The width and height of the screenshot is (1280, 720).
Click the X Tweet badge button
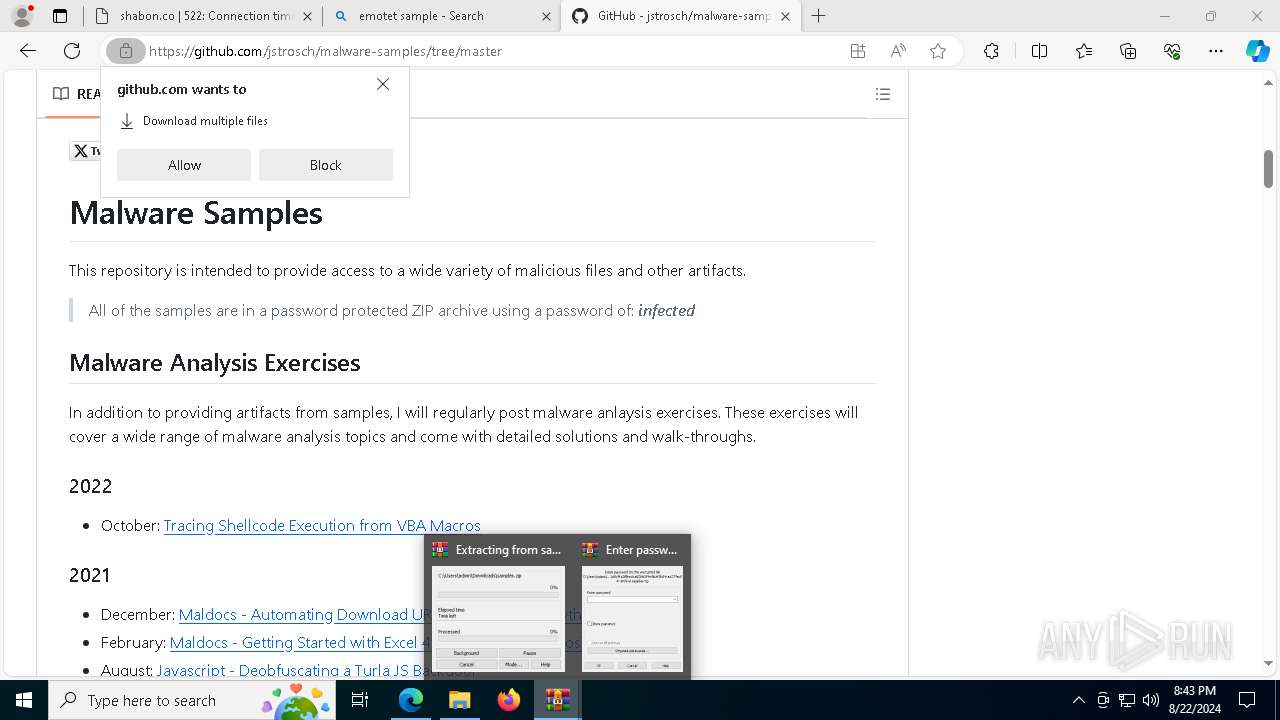(x=85, y=151)
